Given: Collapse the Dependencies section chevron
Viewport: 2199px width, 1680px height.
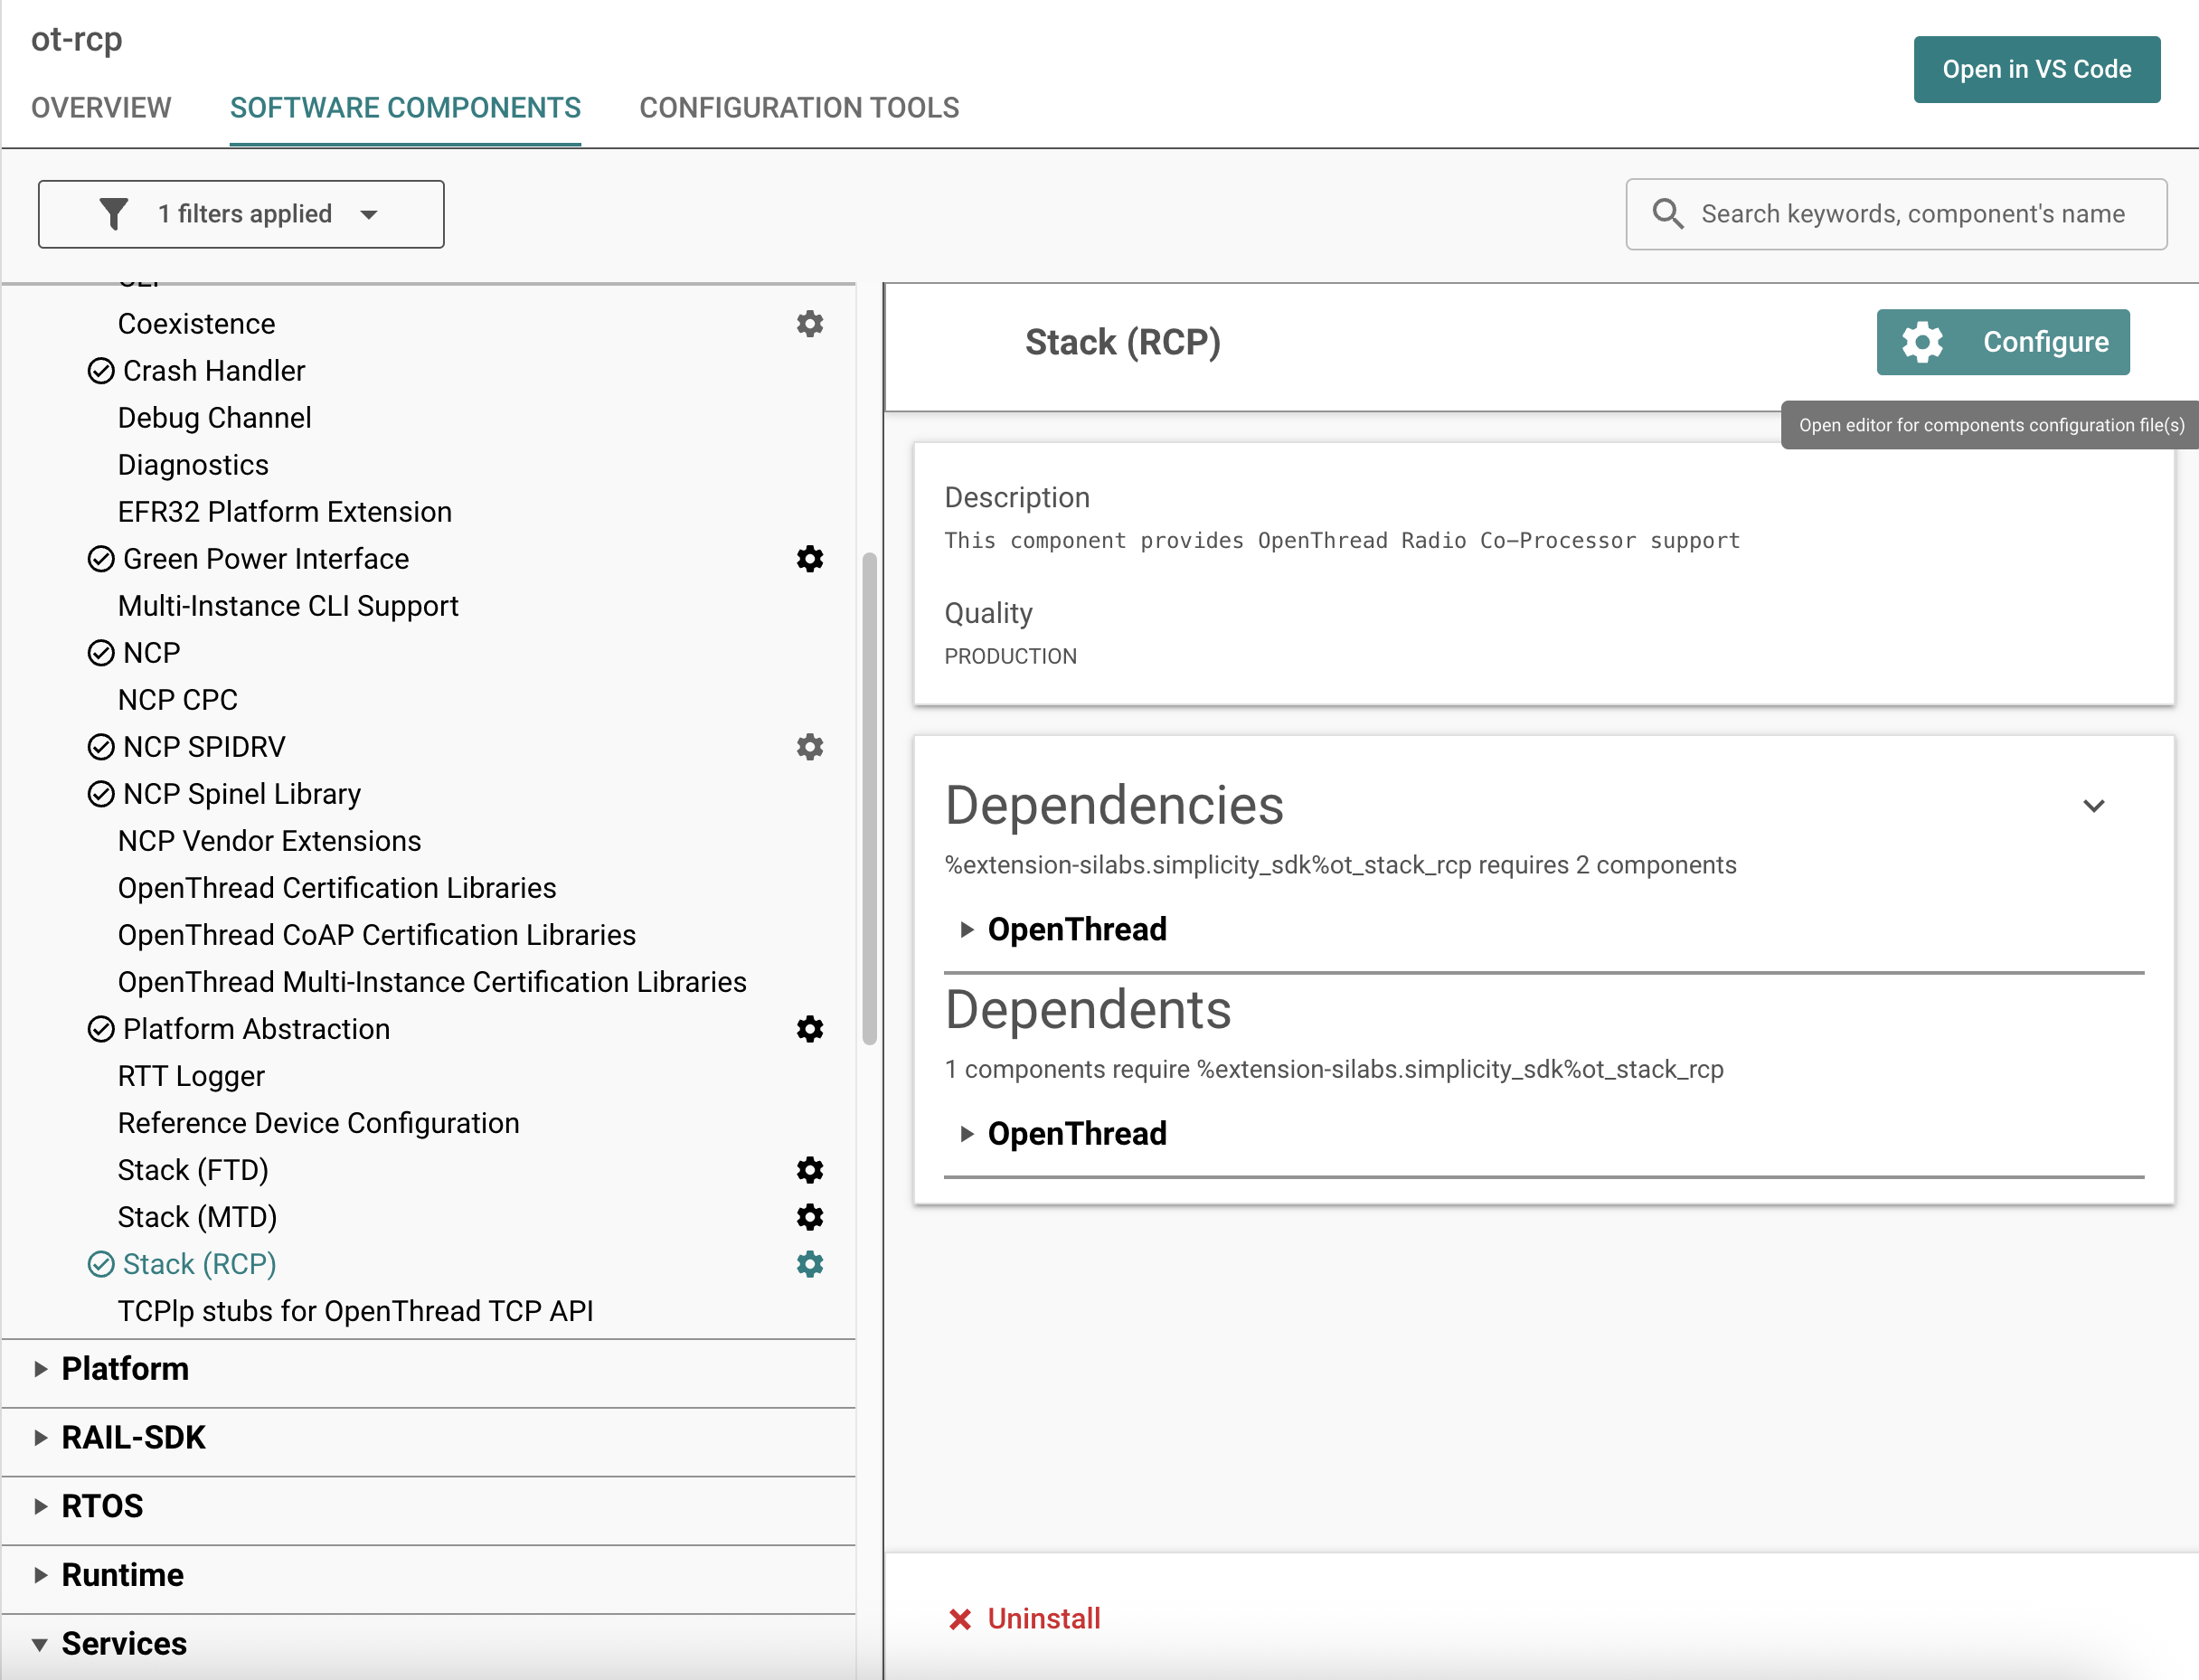Looking at the screenshot, I should pos(2093,806).
